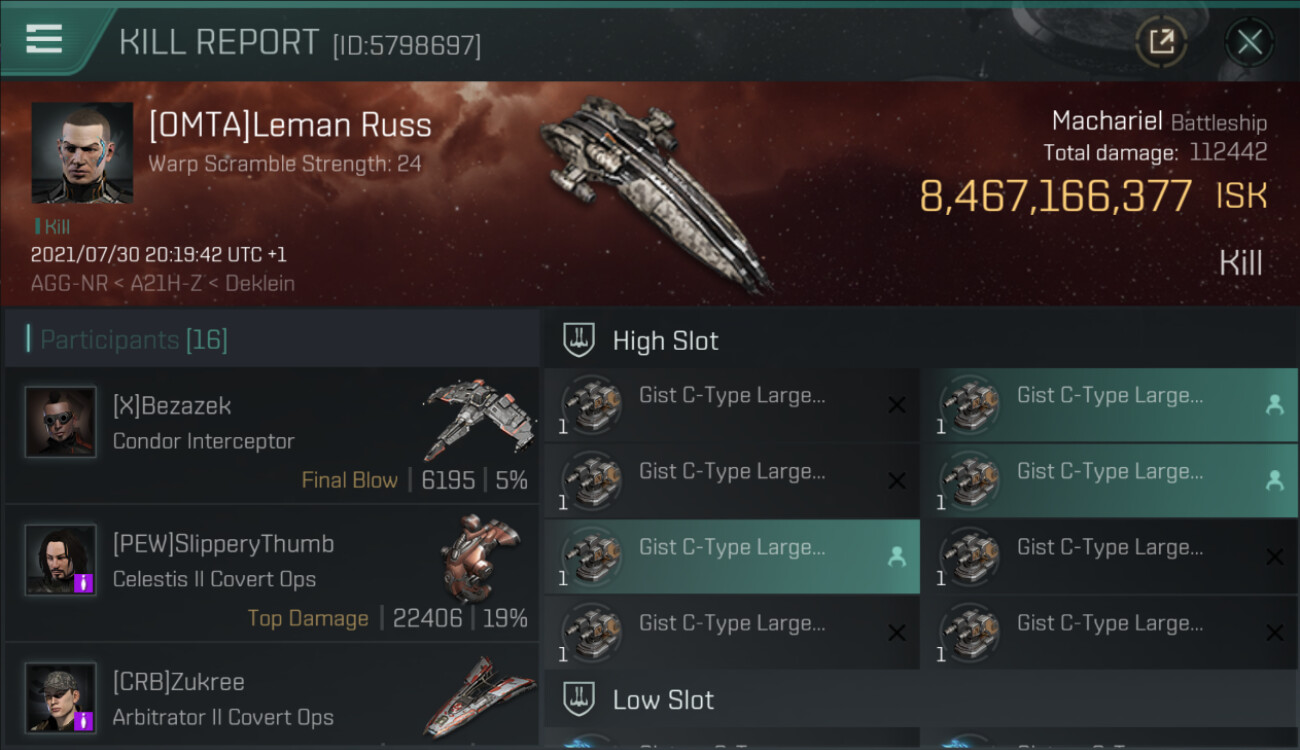Open Leman Russ pilot portrait

[x=82, y=153]
